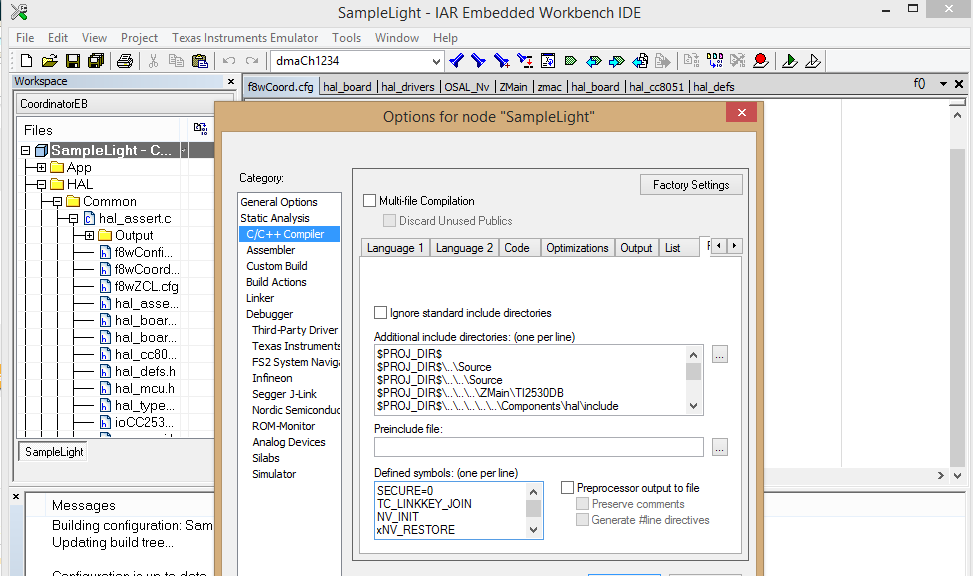Enable Preprocessor output to file

point(567,487)
